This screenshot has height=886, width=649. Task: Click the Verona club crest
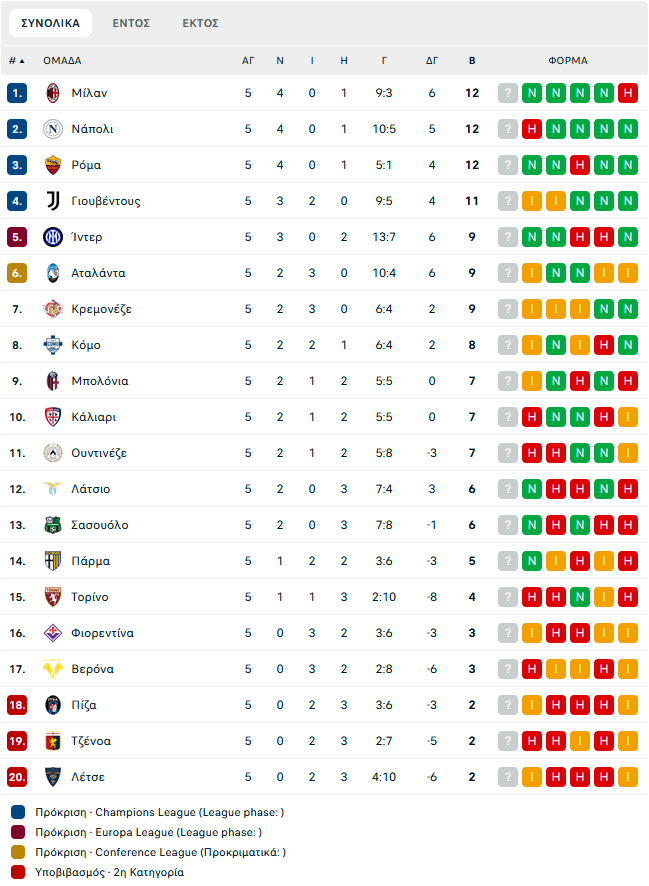click(x=53, y=669)
